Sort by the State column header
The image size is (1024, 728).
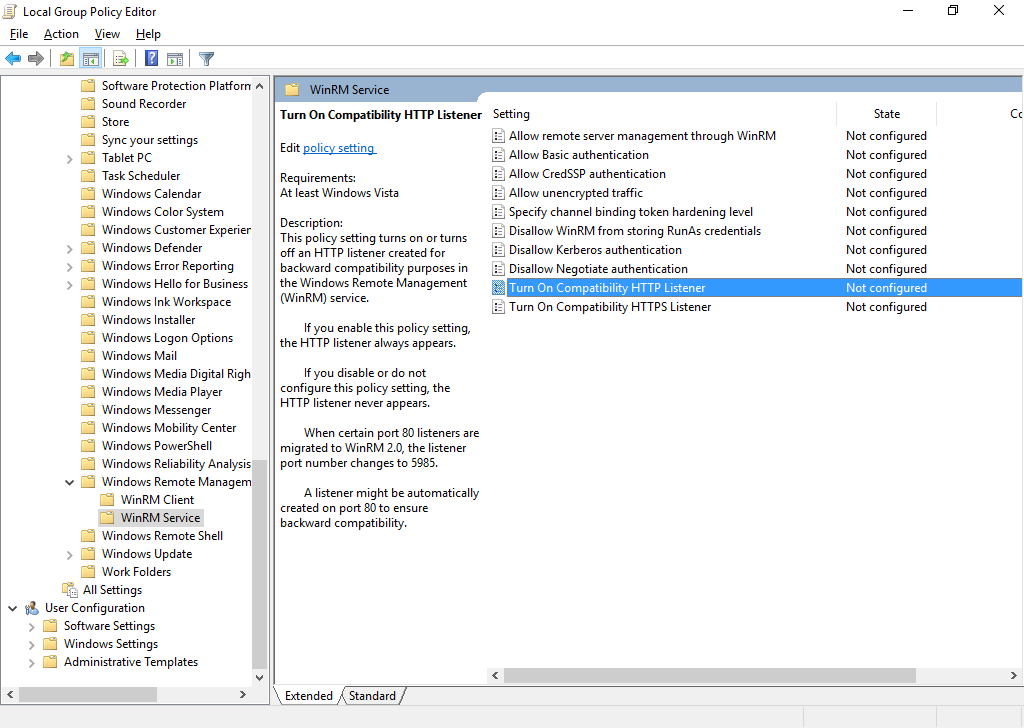886,114
